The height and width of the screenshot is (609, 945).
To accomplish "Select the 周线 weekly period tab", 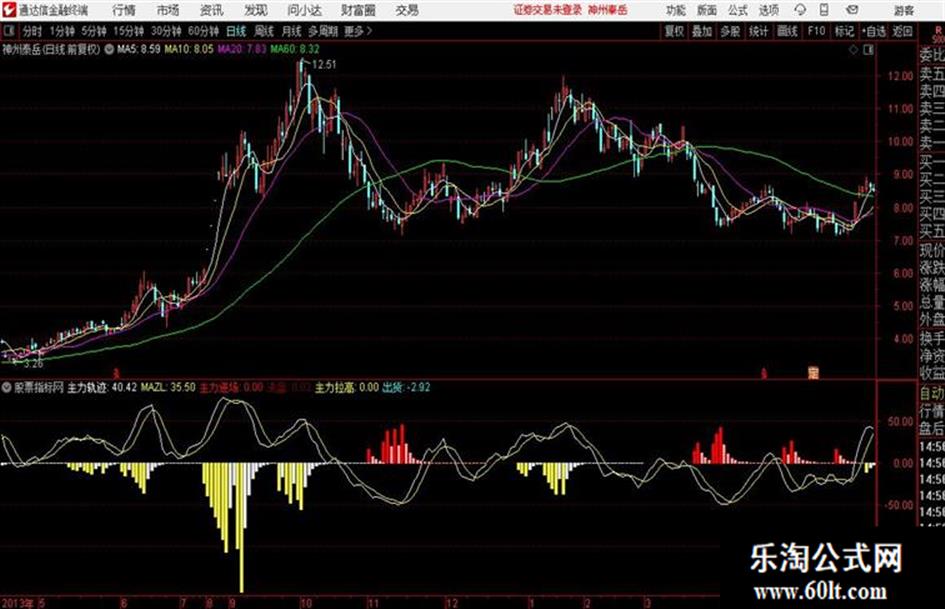I will [263, 31].
